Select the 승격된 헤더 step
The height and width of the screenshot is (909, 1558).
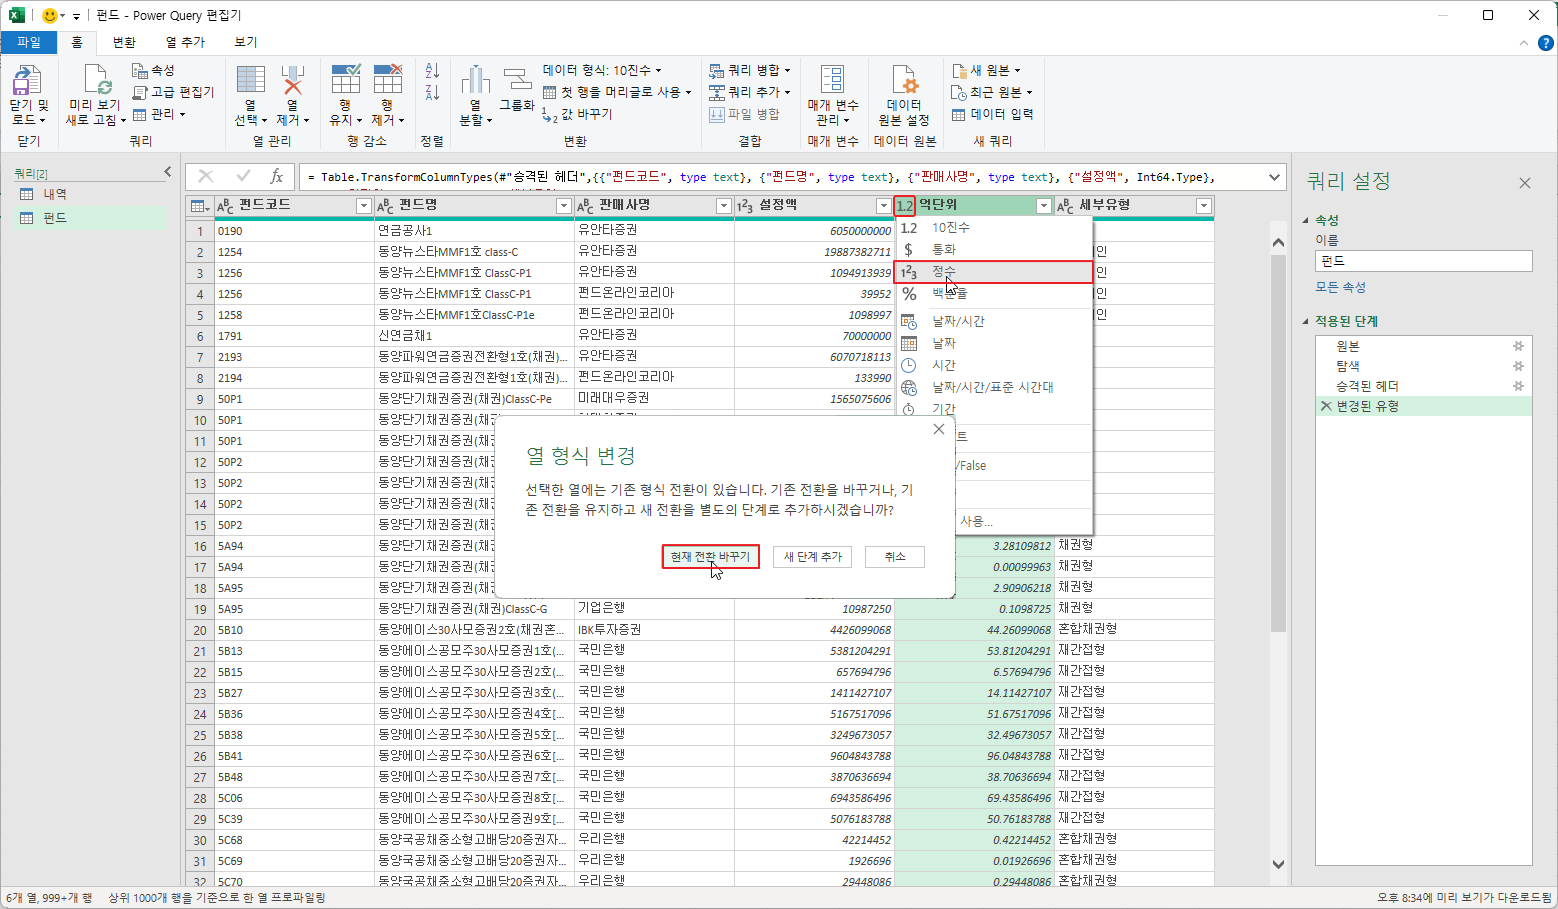pos(1423,386)
